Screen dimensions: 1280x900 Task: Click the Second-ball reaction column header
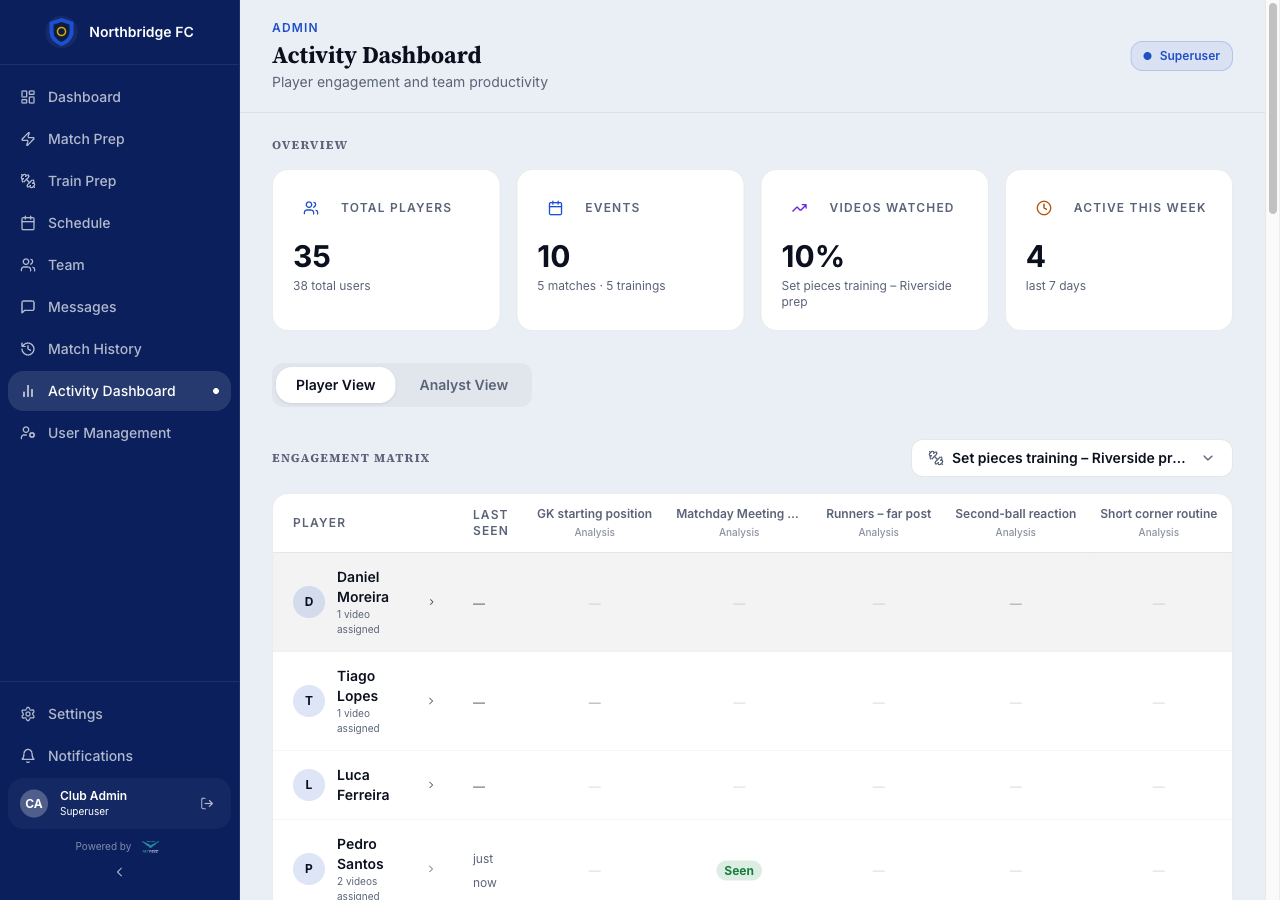1015,522
